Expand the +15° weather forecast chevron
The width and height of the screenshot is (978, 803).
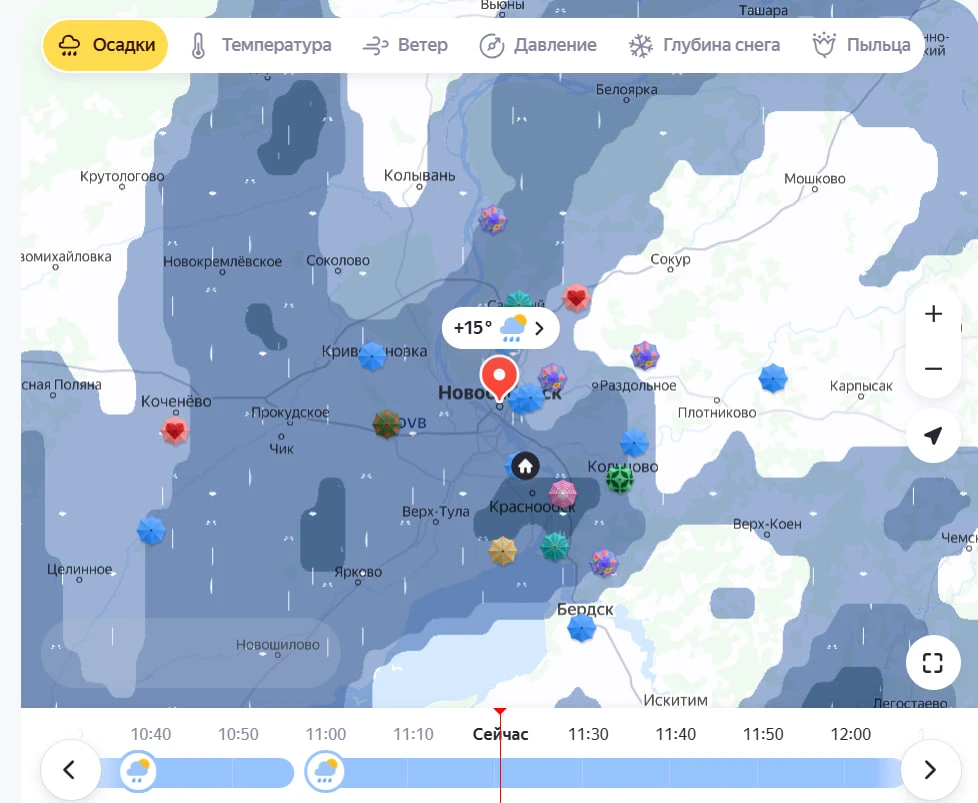pos(540,328)
